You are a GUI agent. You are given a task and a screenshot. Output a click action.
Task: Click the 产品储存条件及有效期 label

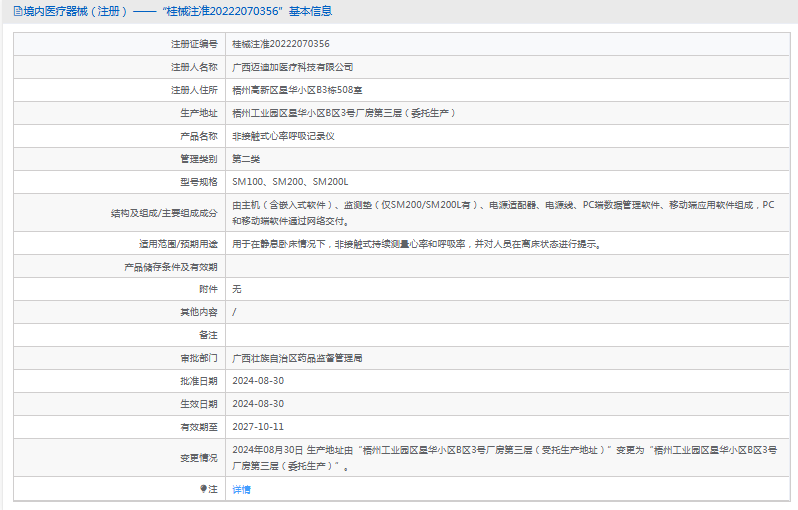[170, 267]
